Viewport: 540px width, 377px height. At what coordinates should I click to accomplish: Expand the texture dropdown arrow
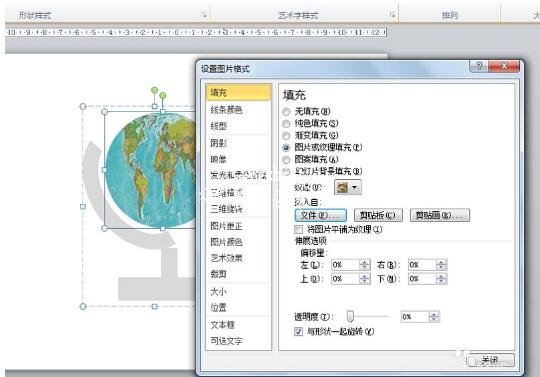(x=355, y=187)
